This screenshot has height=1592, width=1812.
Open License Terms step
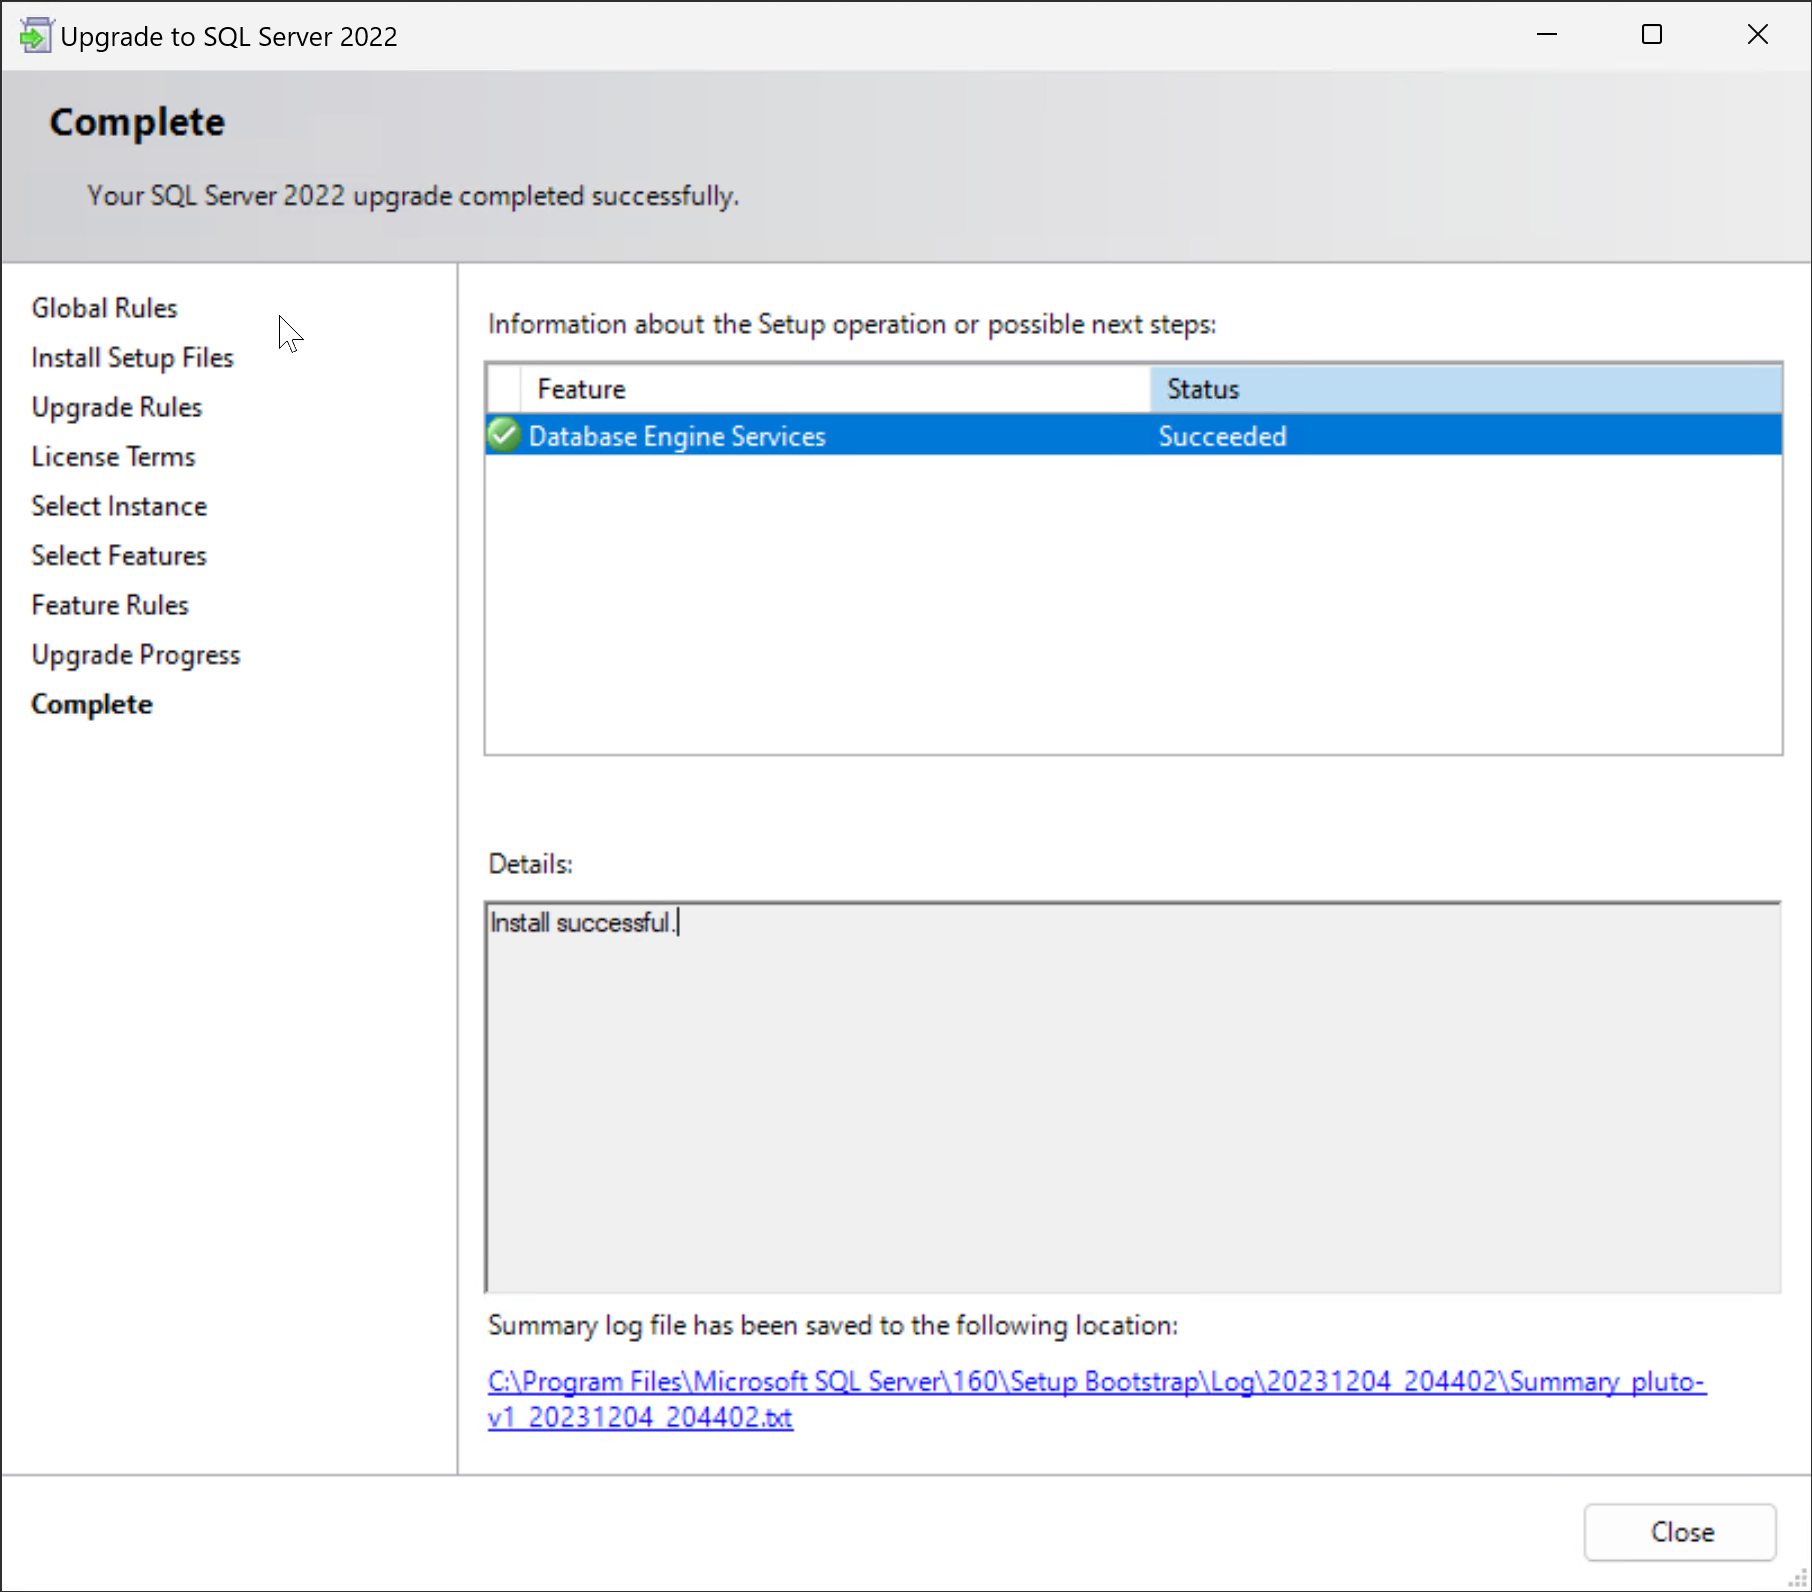113,457
